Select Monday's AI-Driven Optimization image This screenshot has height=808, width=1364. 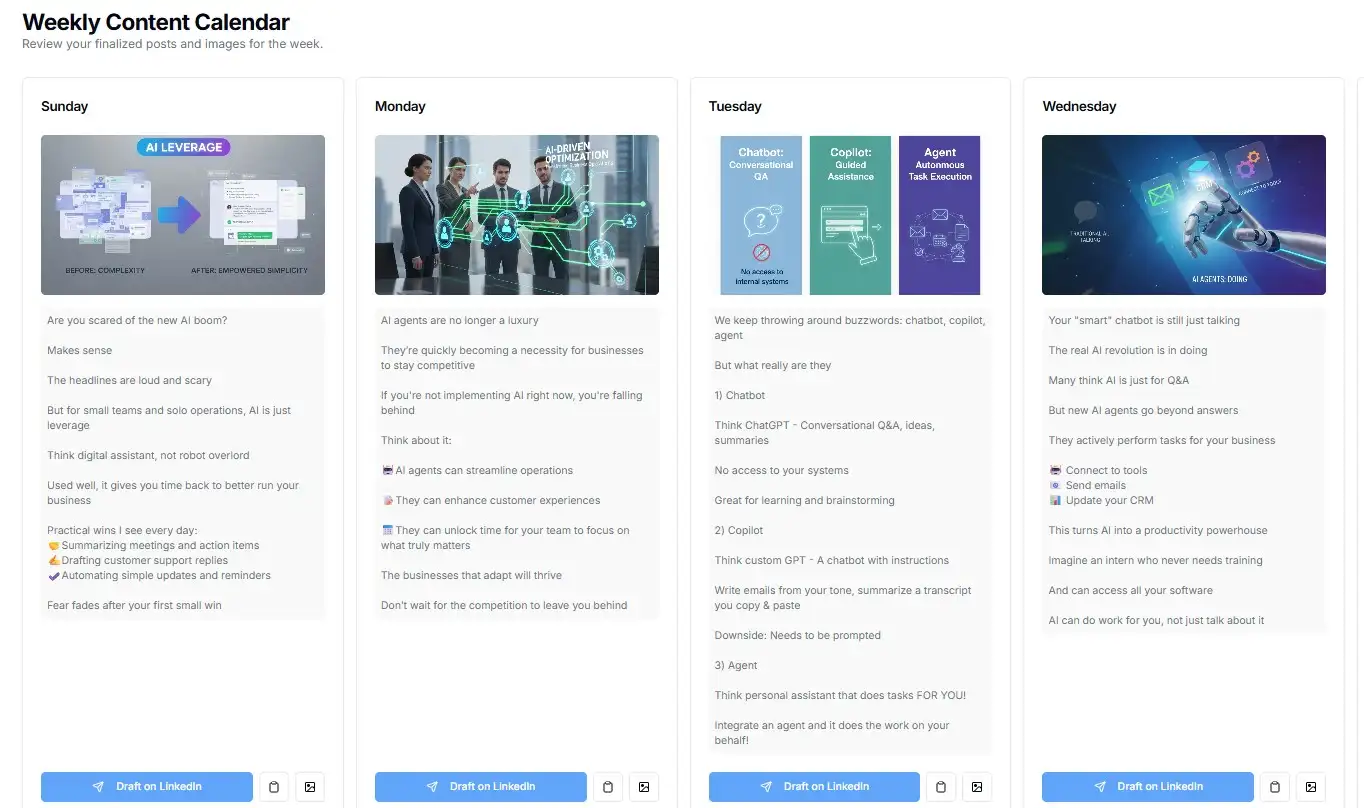516,215
